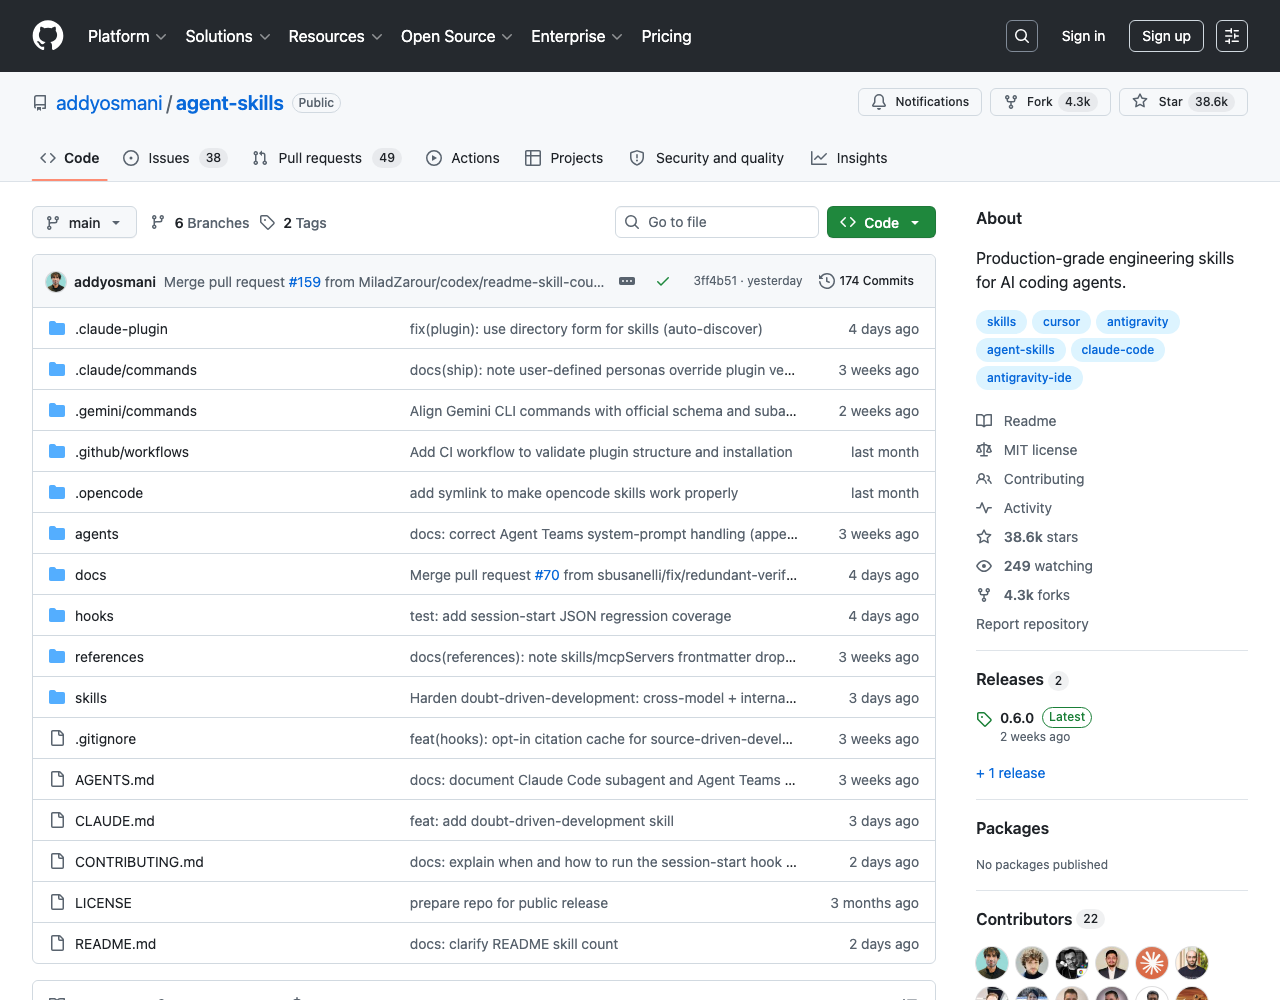This screenshot has height=1000, width=1280.
Task: Click the claude-code topic tag
Action: point(1117,350)
